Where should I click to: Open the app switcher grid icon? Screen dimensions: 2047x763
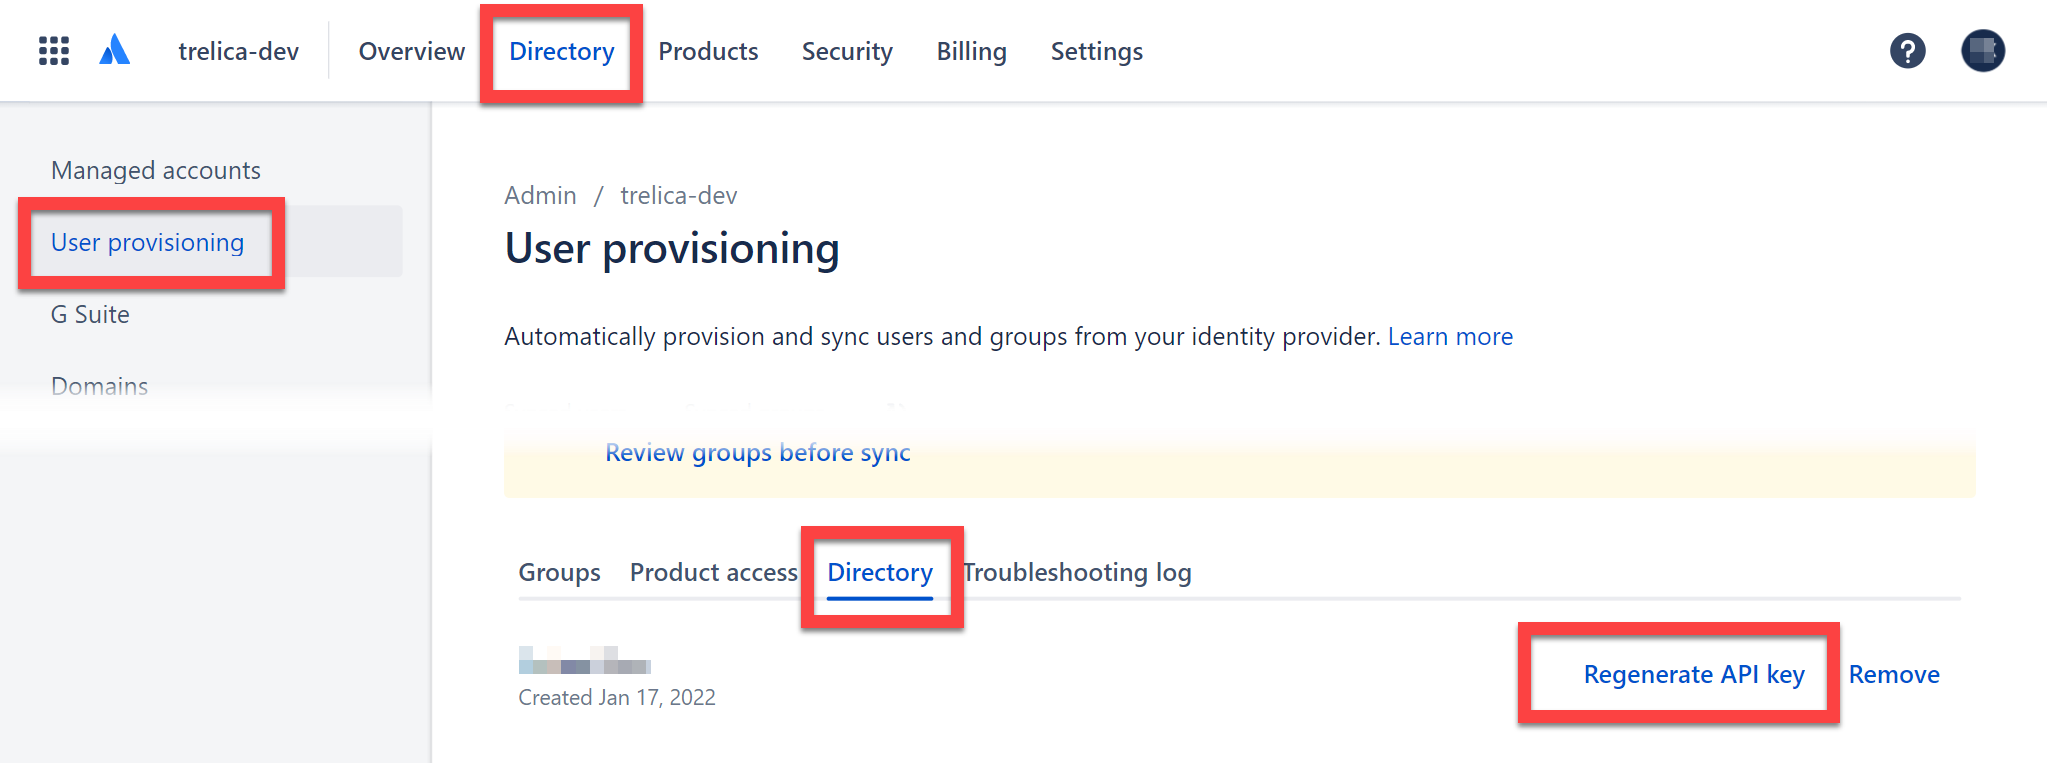(x=54, y=51)
